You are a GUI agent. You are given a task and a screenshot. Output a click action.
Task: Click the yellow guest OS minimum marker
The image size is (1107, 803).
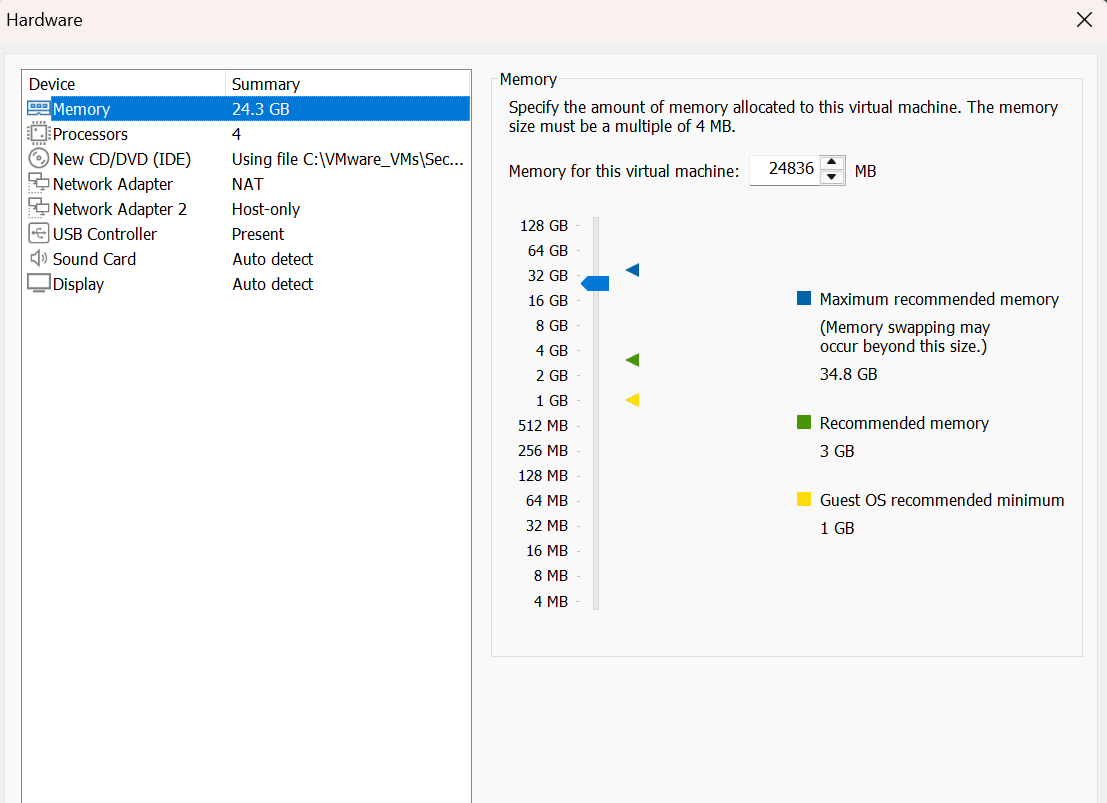(x=632, y=400)
